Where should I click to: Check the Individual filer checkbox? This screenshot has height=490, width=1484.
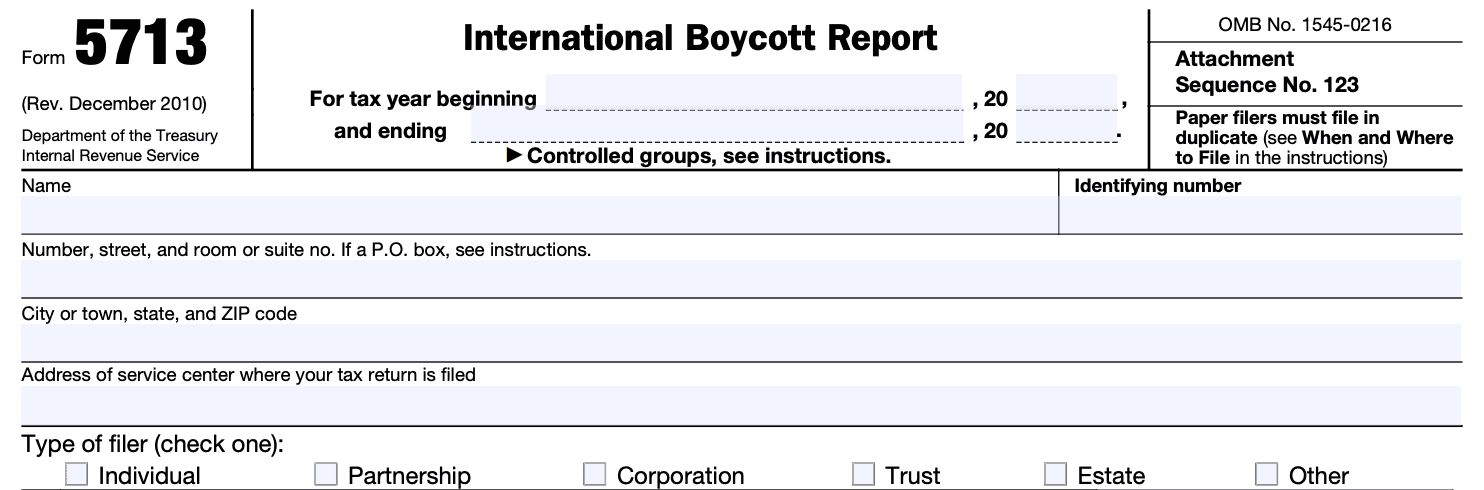point(76,474)
